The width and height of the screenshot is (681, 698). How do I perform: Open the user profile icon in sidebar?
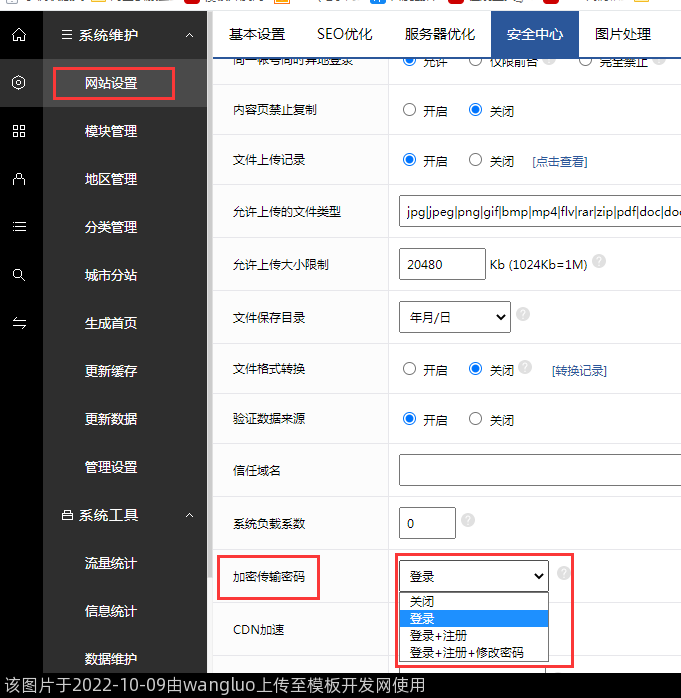19,179
